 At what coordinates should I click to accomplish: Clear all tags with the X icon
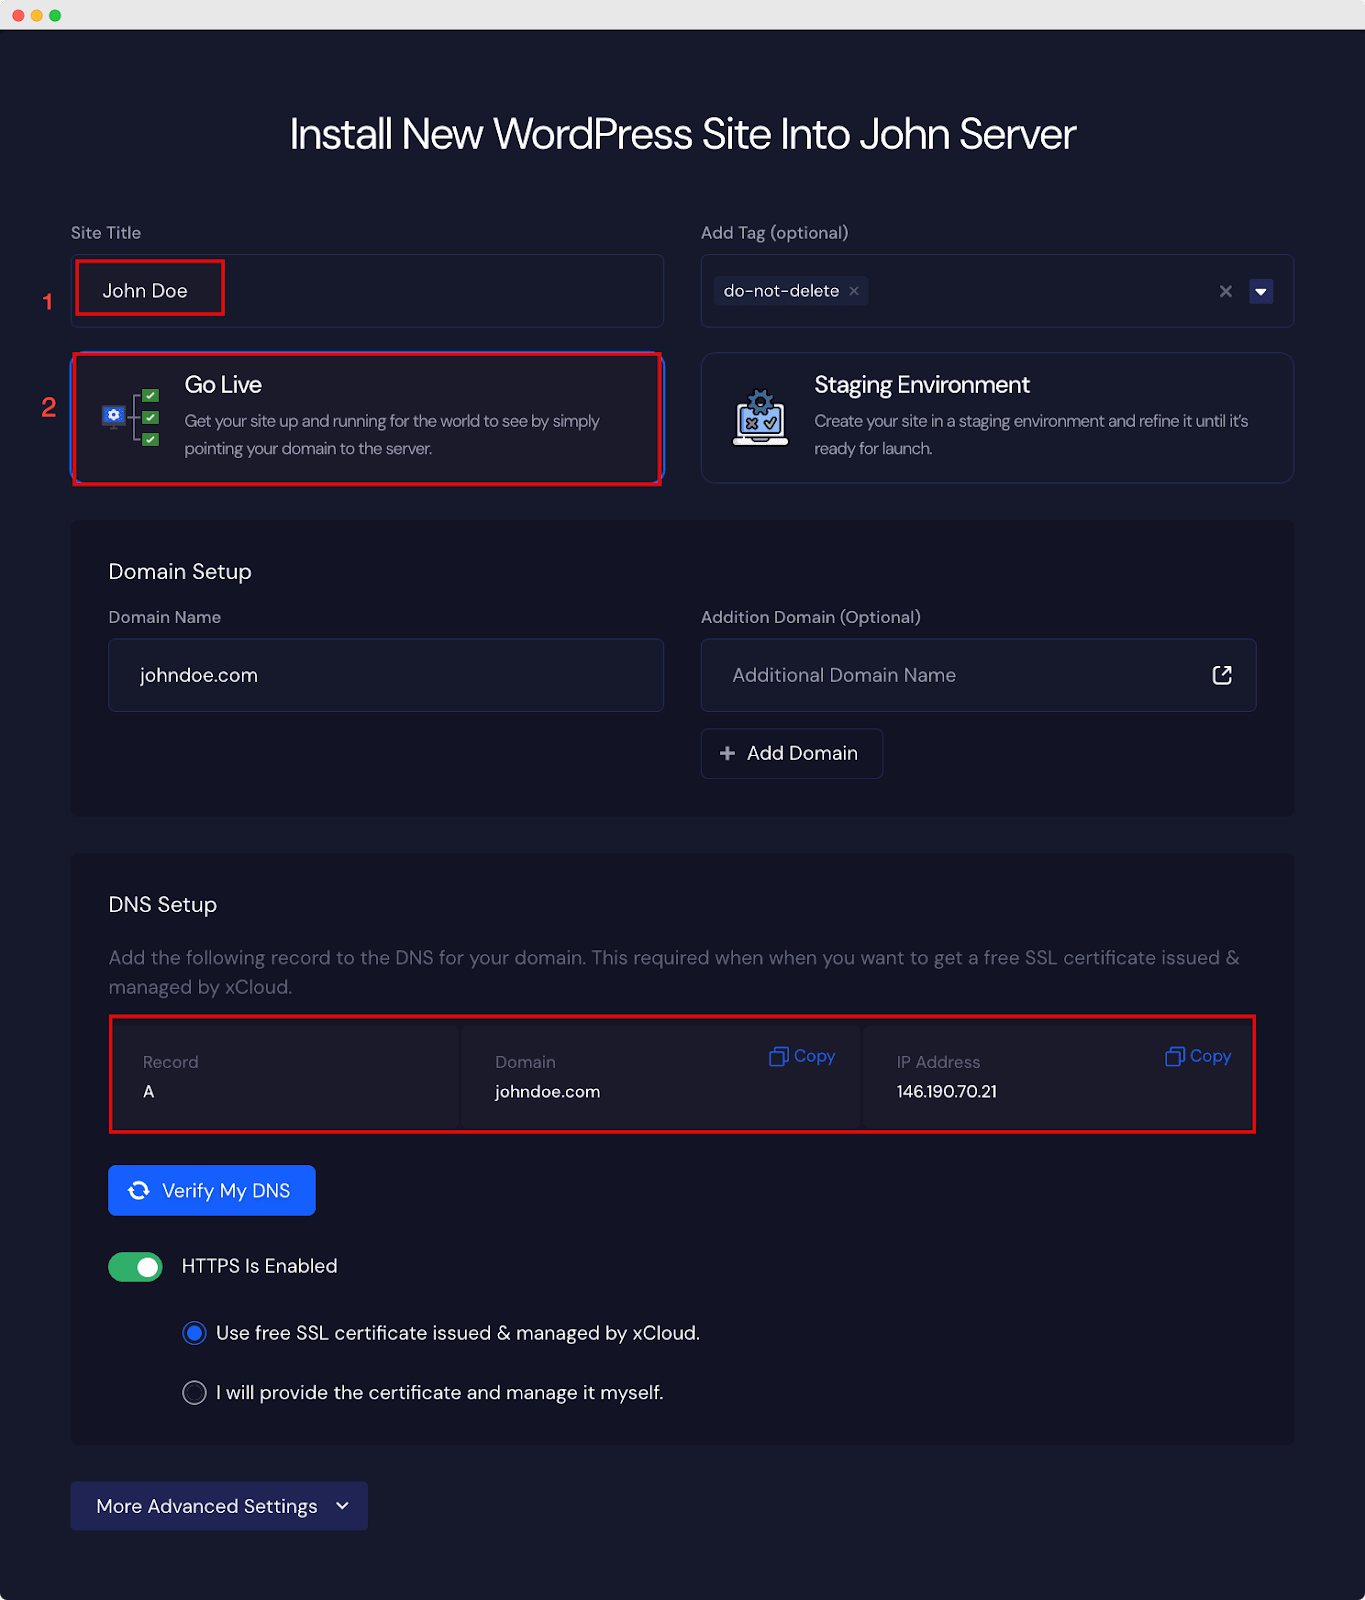point(1225,291)
